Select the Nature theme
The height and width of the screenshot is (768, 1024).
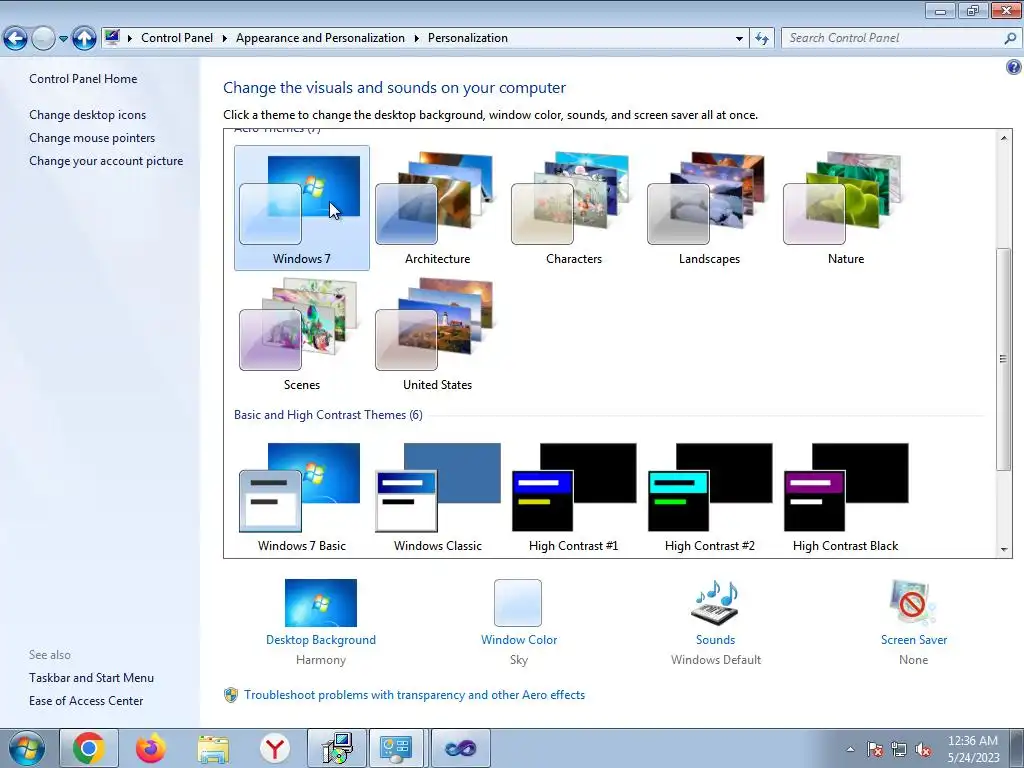[845, 208]
